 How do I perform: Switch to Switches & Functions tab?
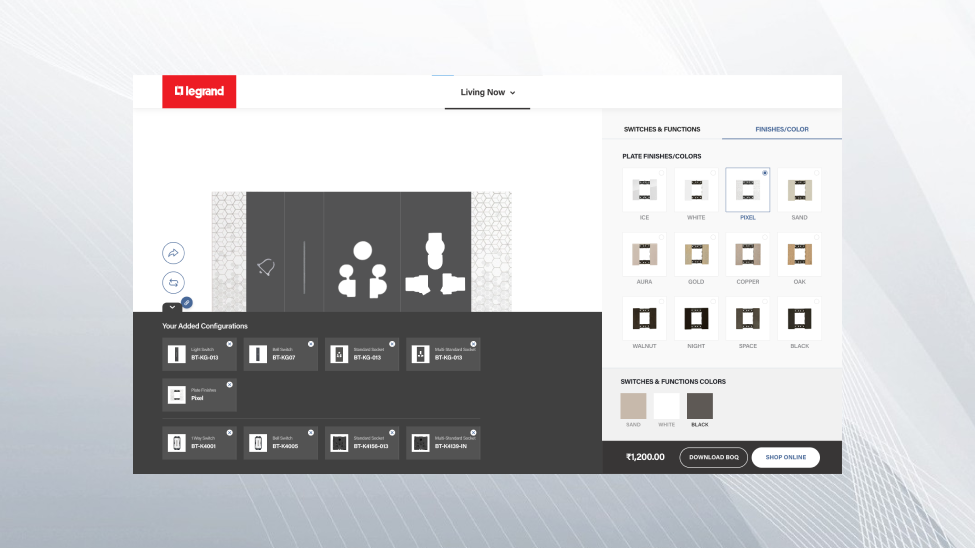[661, 129]
